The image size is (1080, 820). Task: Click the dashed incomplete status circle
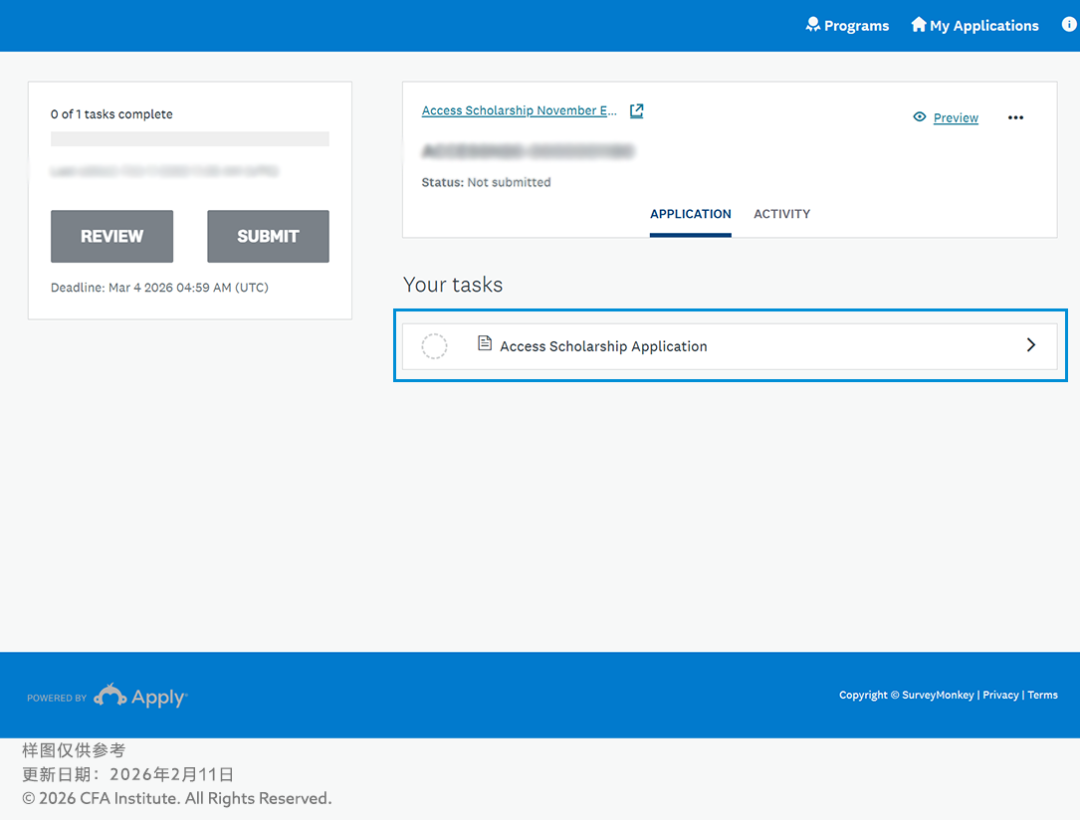[x=435, y=346]
